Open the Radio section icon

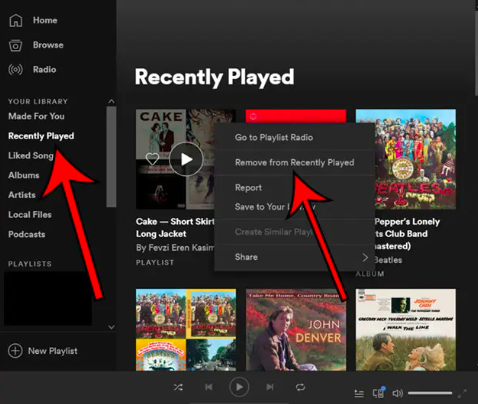[x=15, y=70]
